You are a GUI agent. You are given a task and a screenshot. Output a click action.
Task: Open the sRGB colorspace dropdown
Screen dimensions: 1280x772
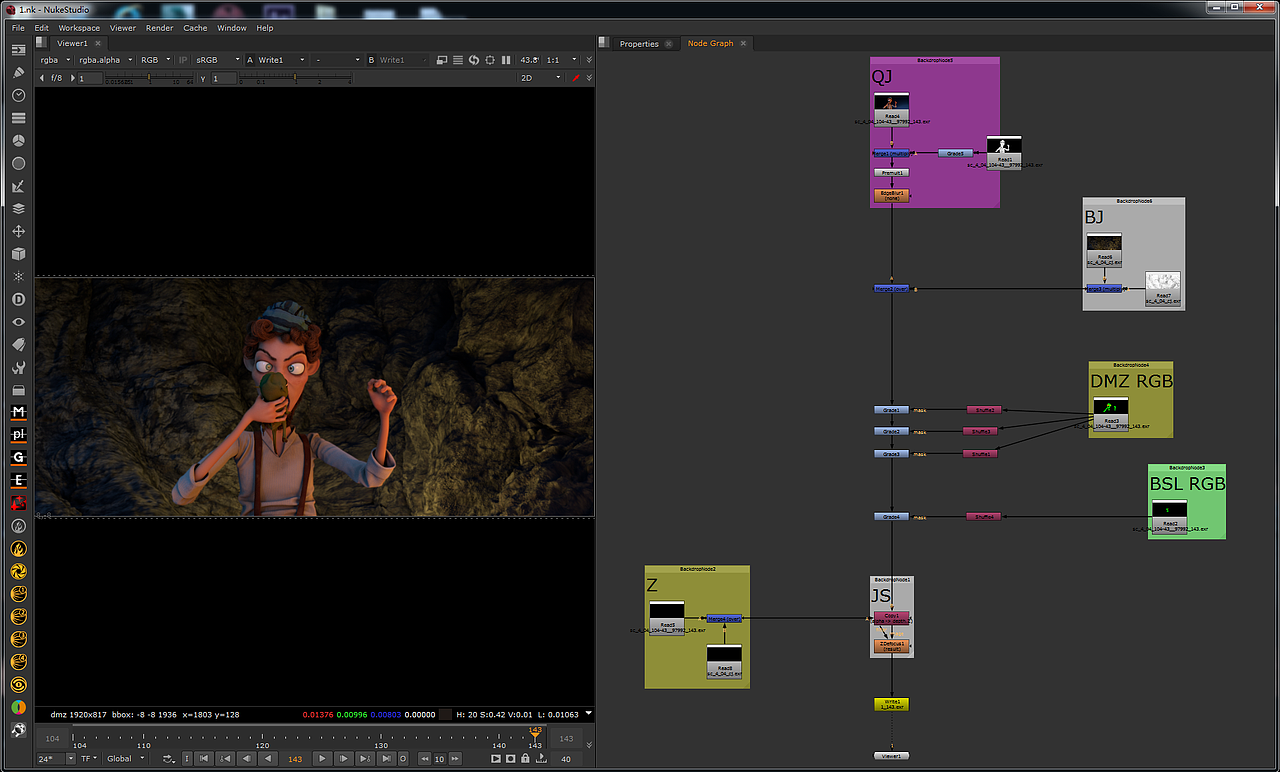(x=217, y=60)
